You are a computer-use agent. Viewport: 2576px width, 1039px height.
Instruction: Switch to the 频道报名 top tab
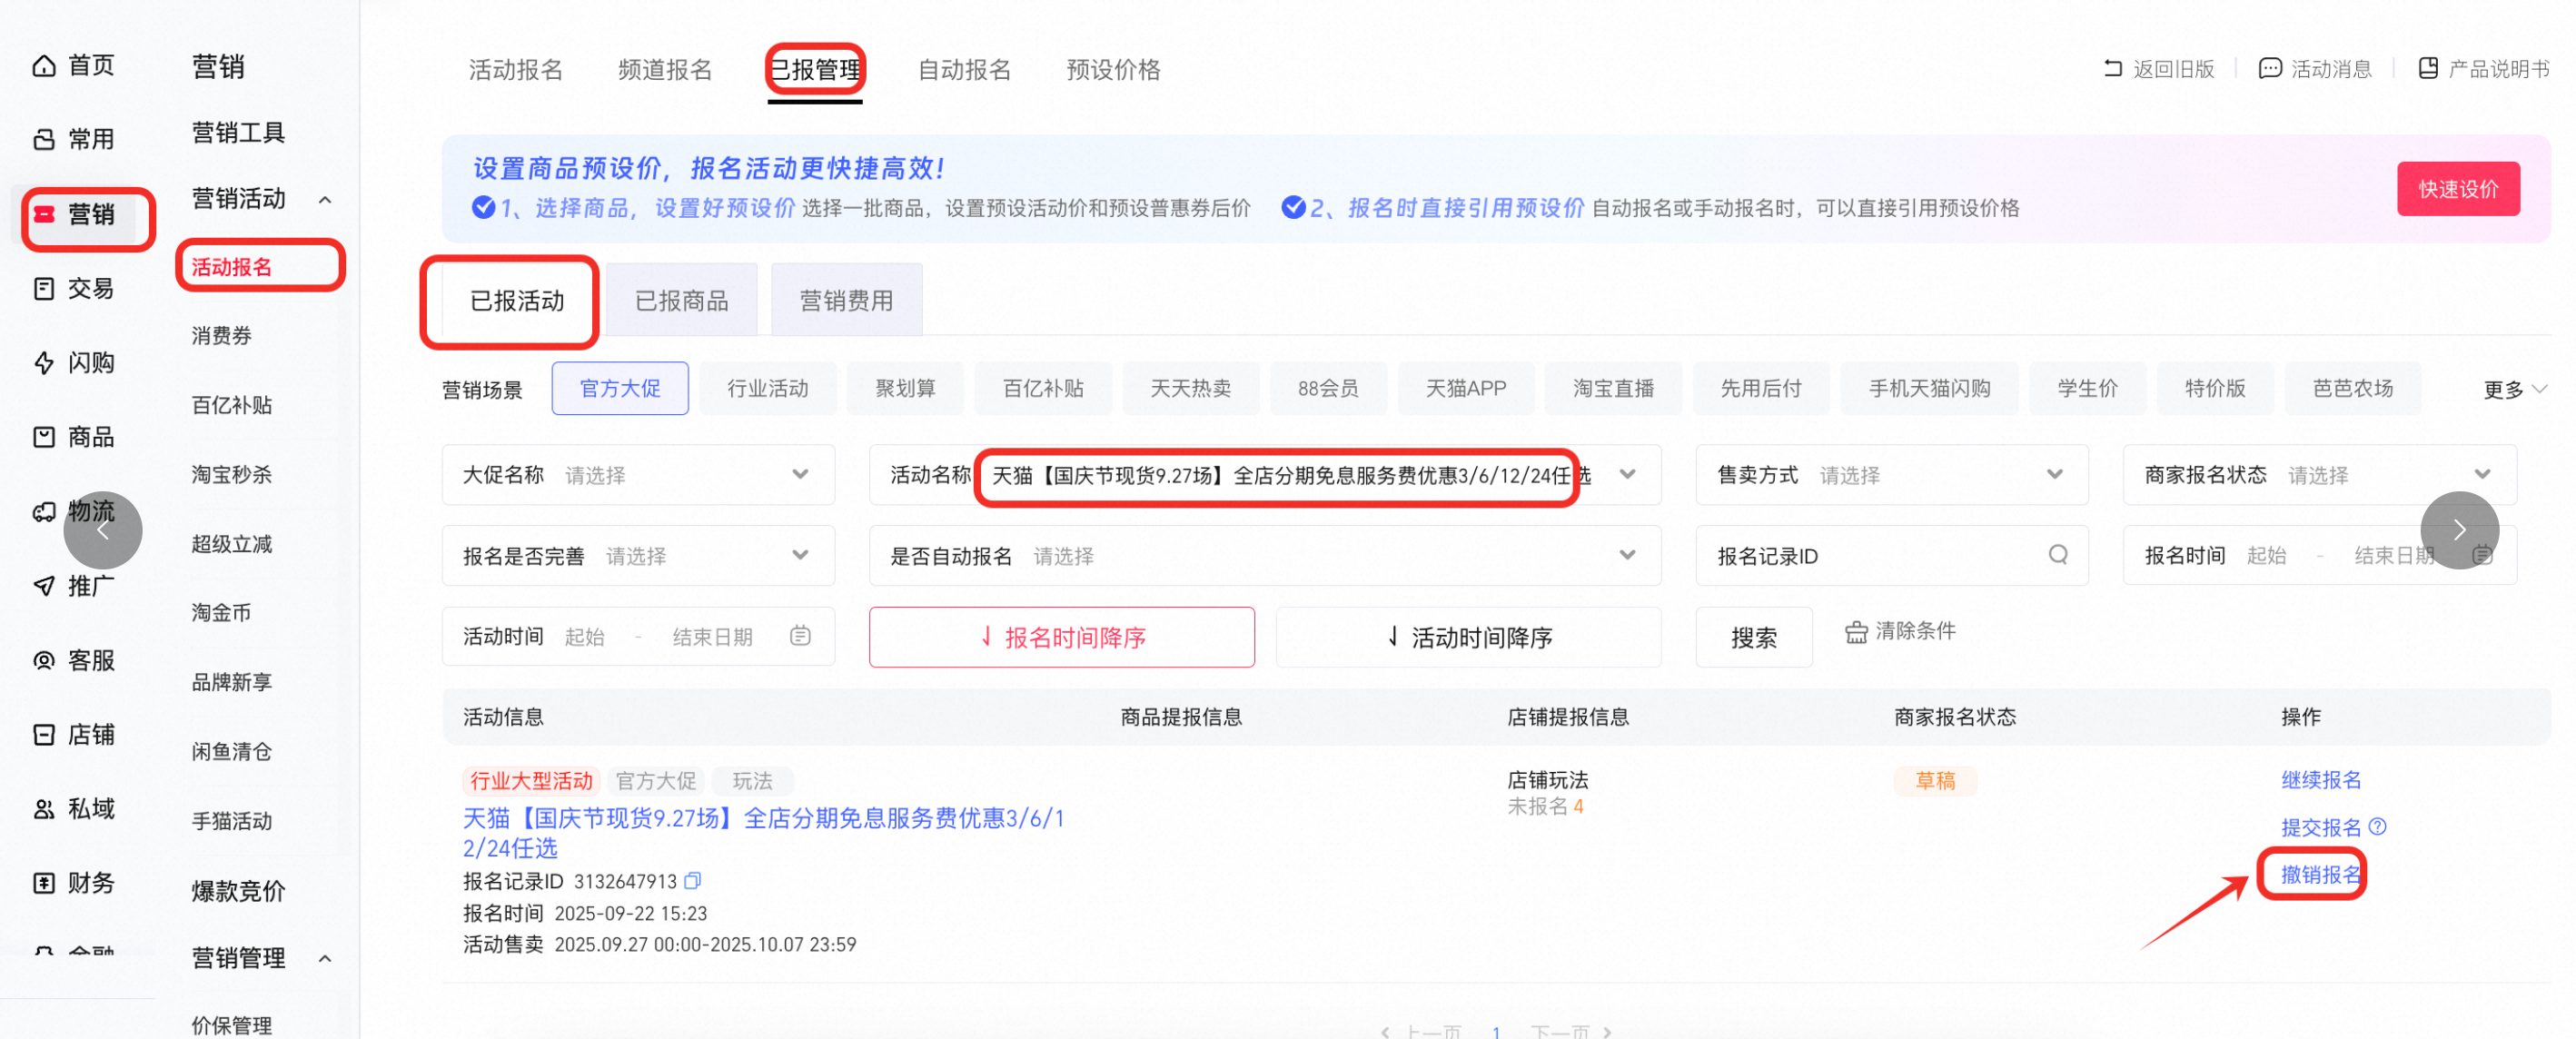pos(665,70)
